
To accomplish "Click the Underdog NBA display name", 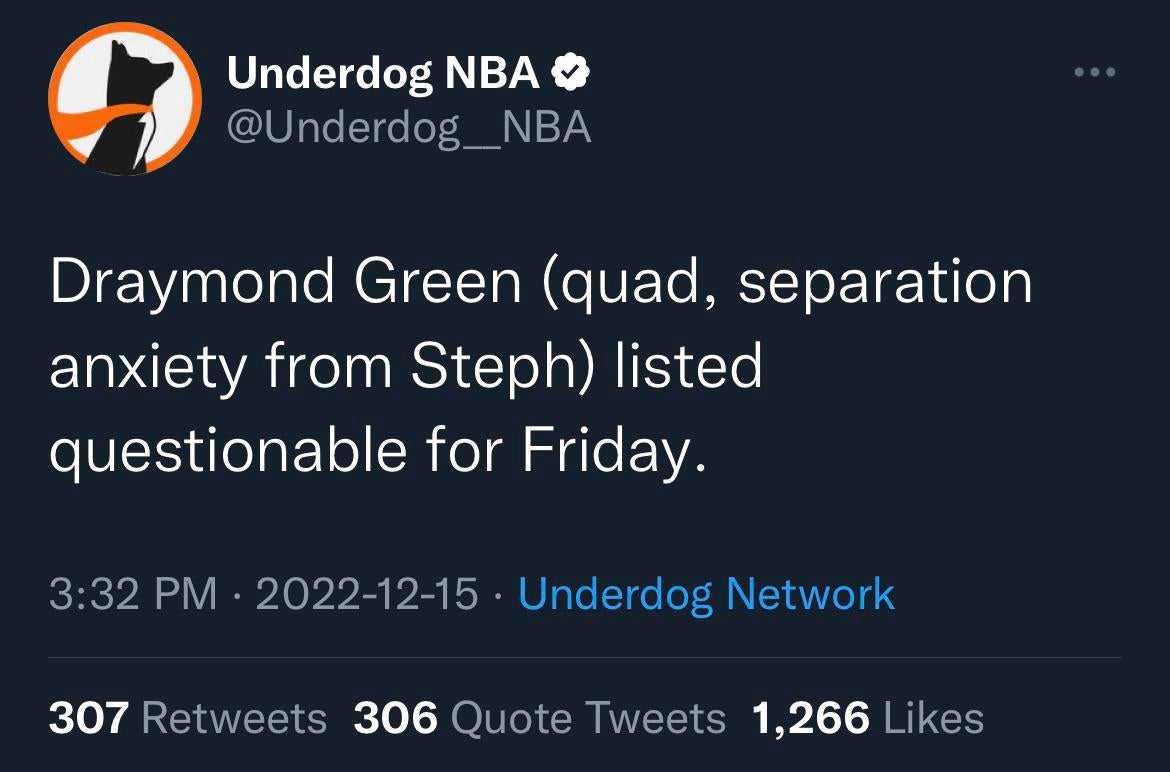I will point(384,73).
